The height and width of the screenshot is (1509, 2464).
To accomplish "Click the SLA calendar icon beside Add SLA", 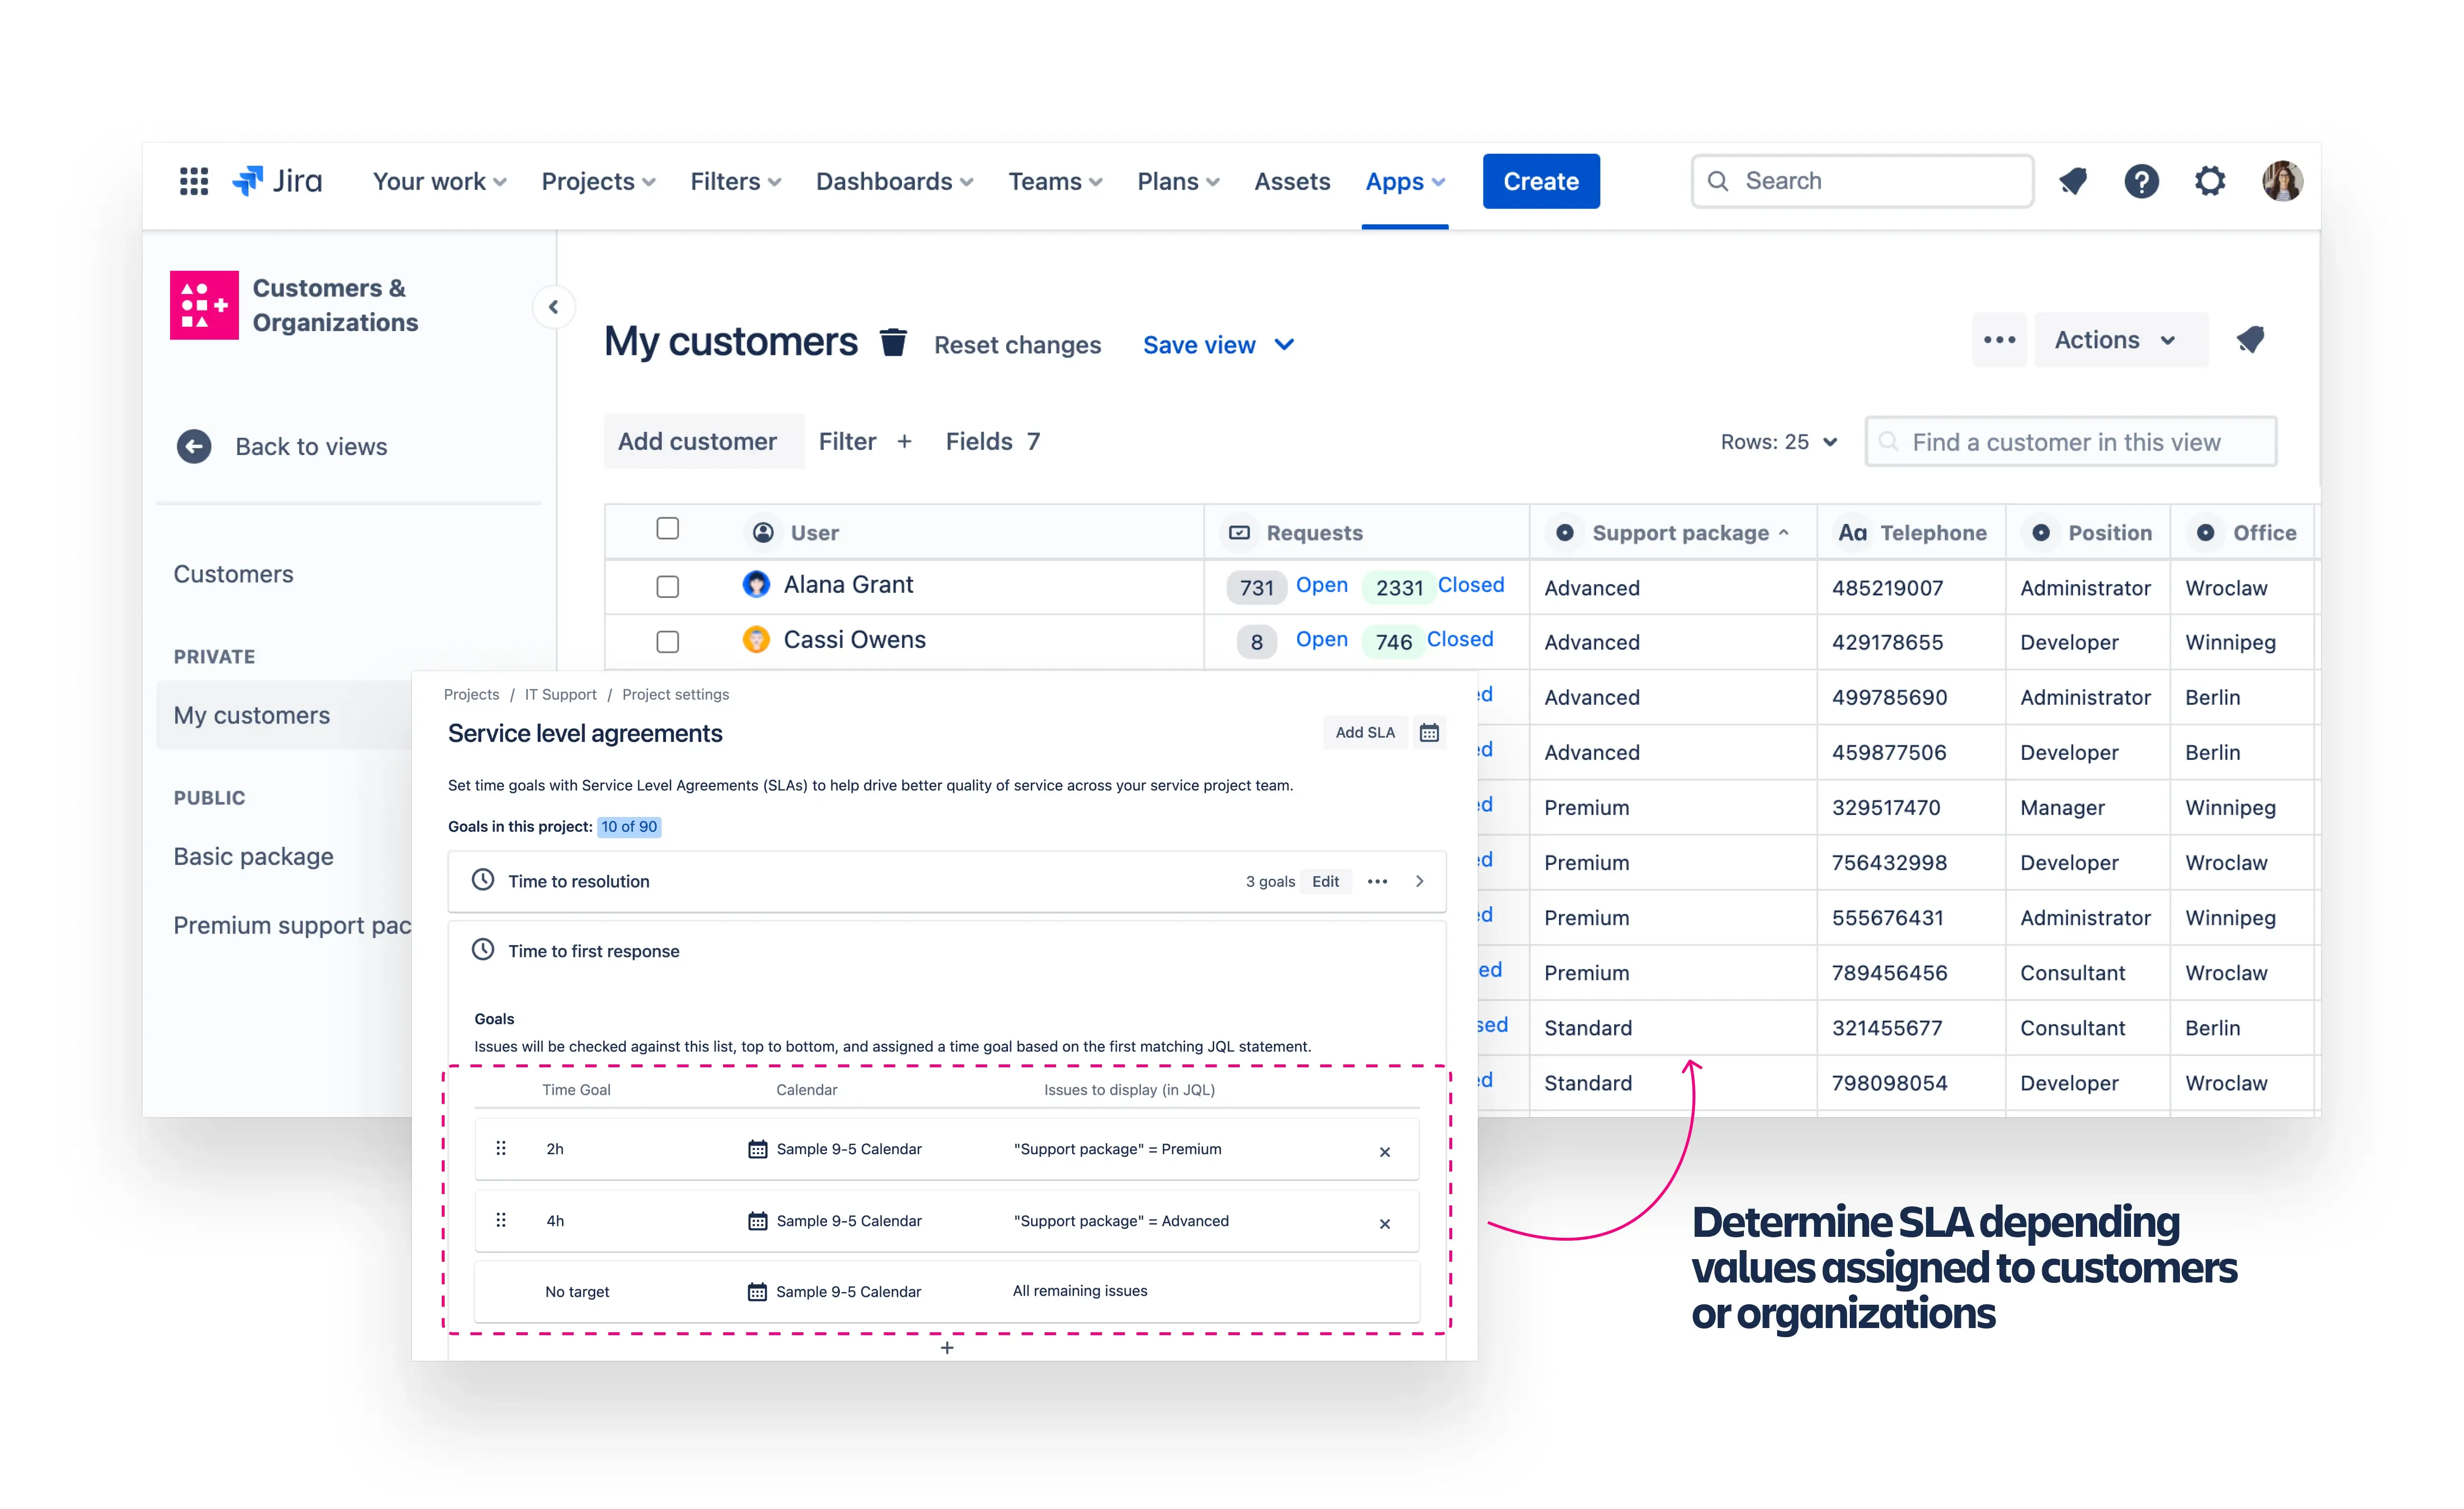I will 1429,733.
